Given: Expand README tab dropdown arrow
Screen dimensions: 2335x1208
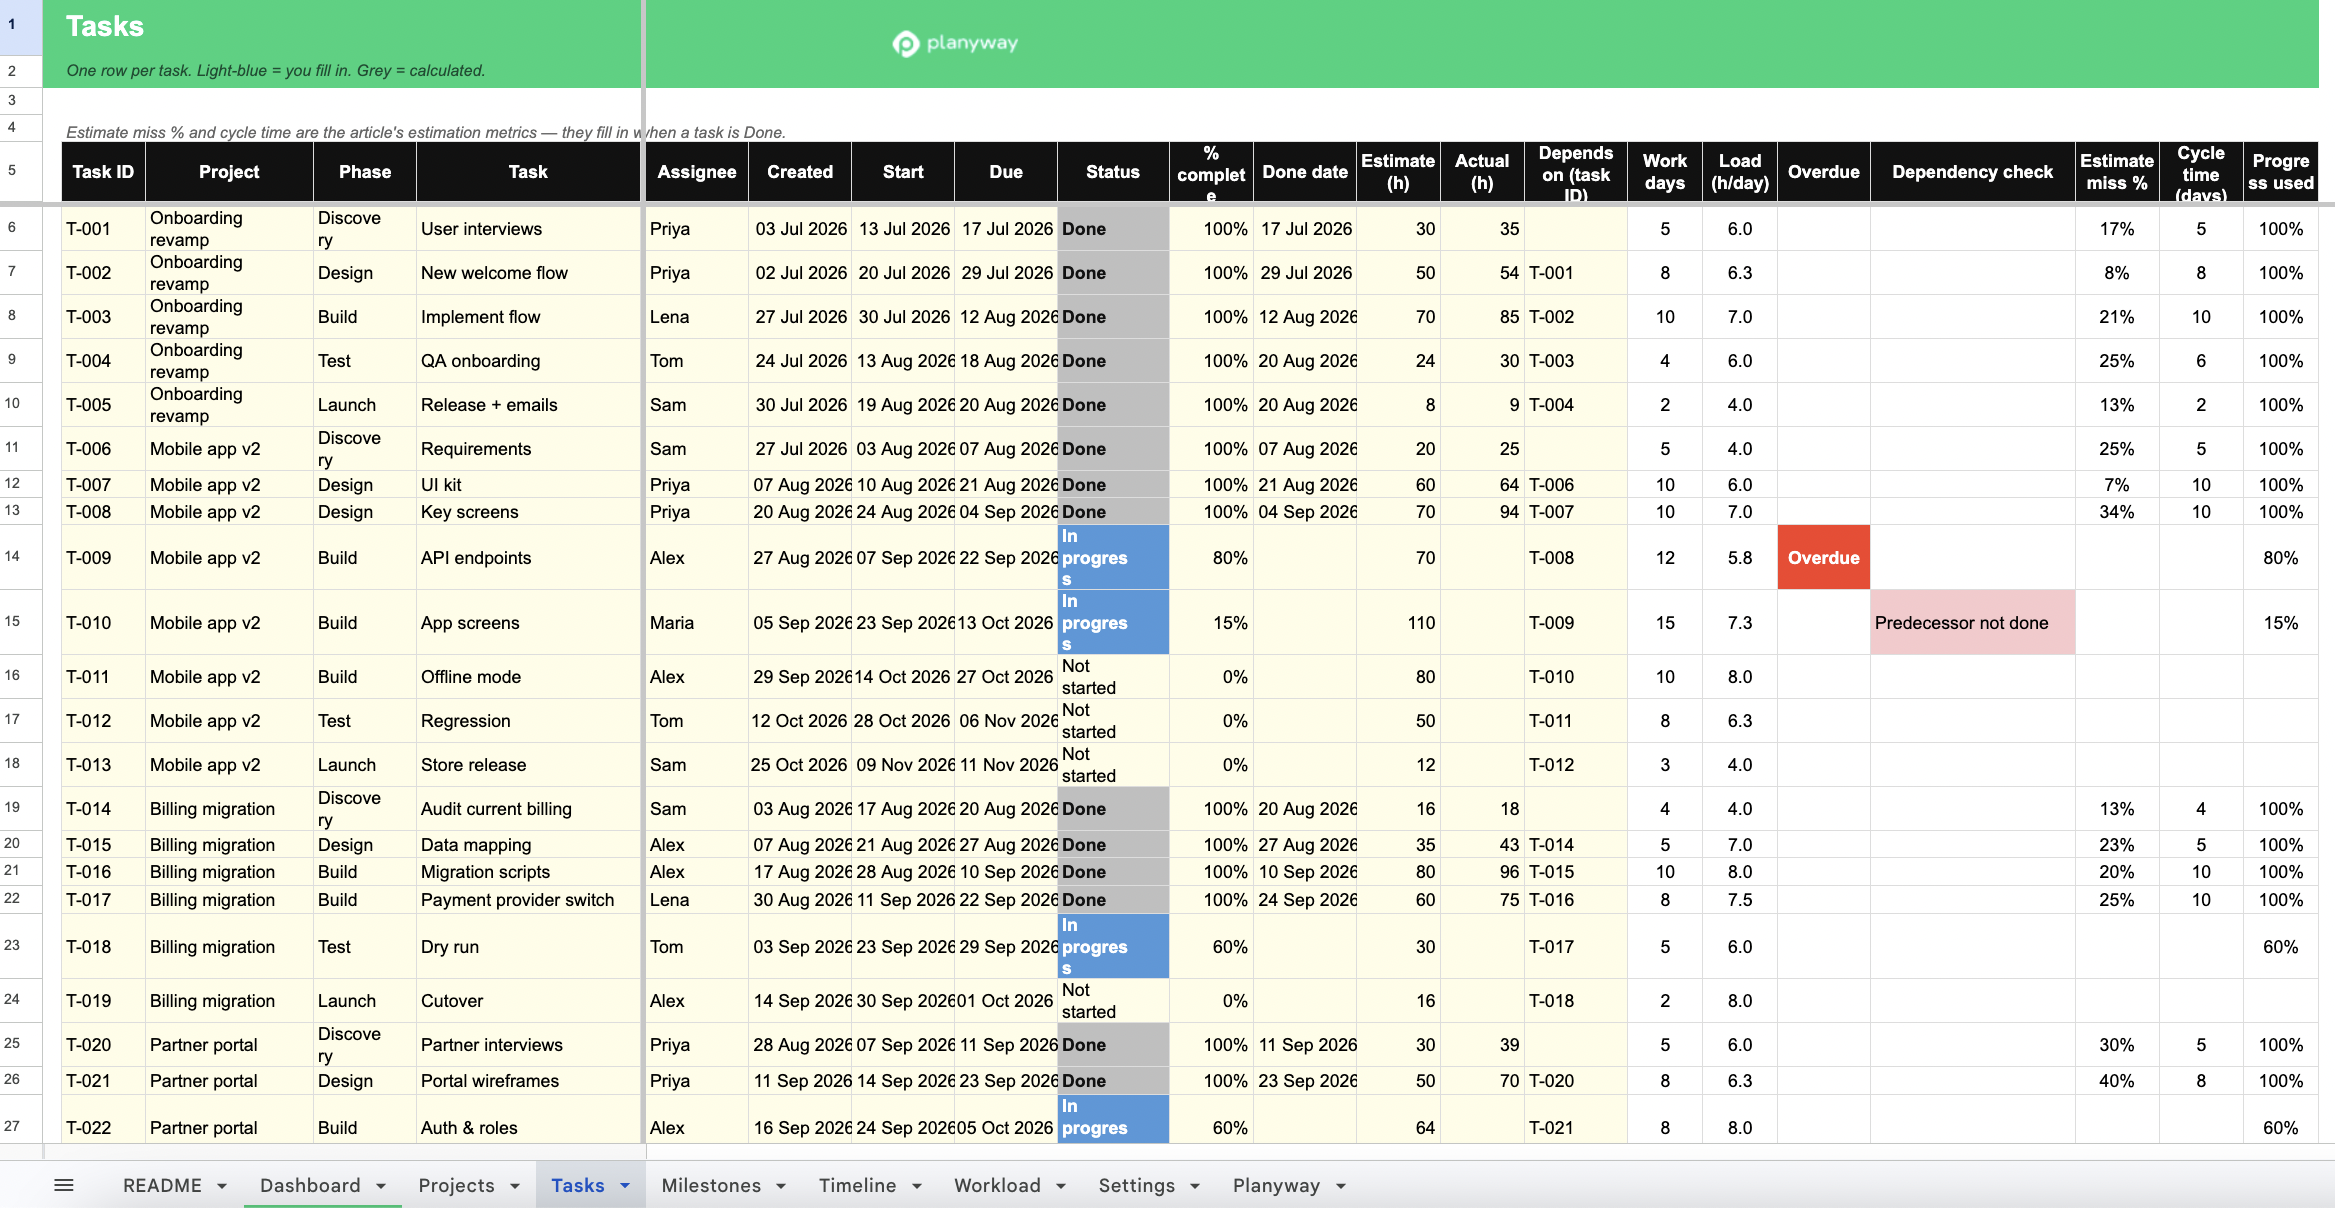Looking at the screenshot, I should click(222, 1186).
